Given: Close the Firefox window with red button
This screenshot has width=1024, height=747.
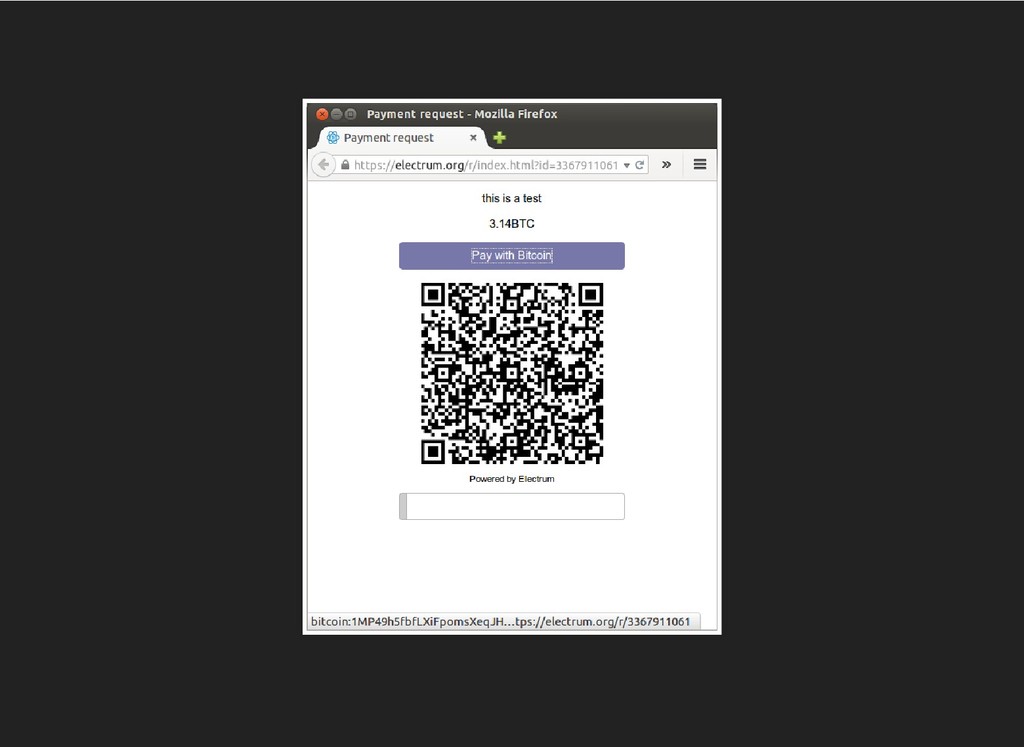Looking at the screenshot, I should (x=322, y=114).
